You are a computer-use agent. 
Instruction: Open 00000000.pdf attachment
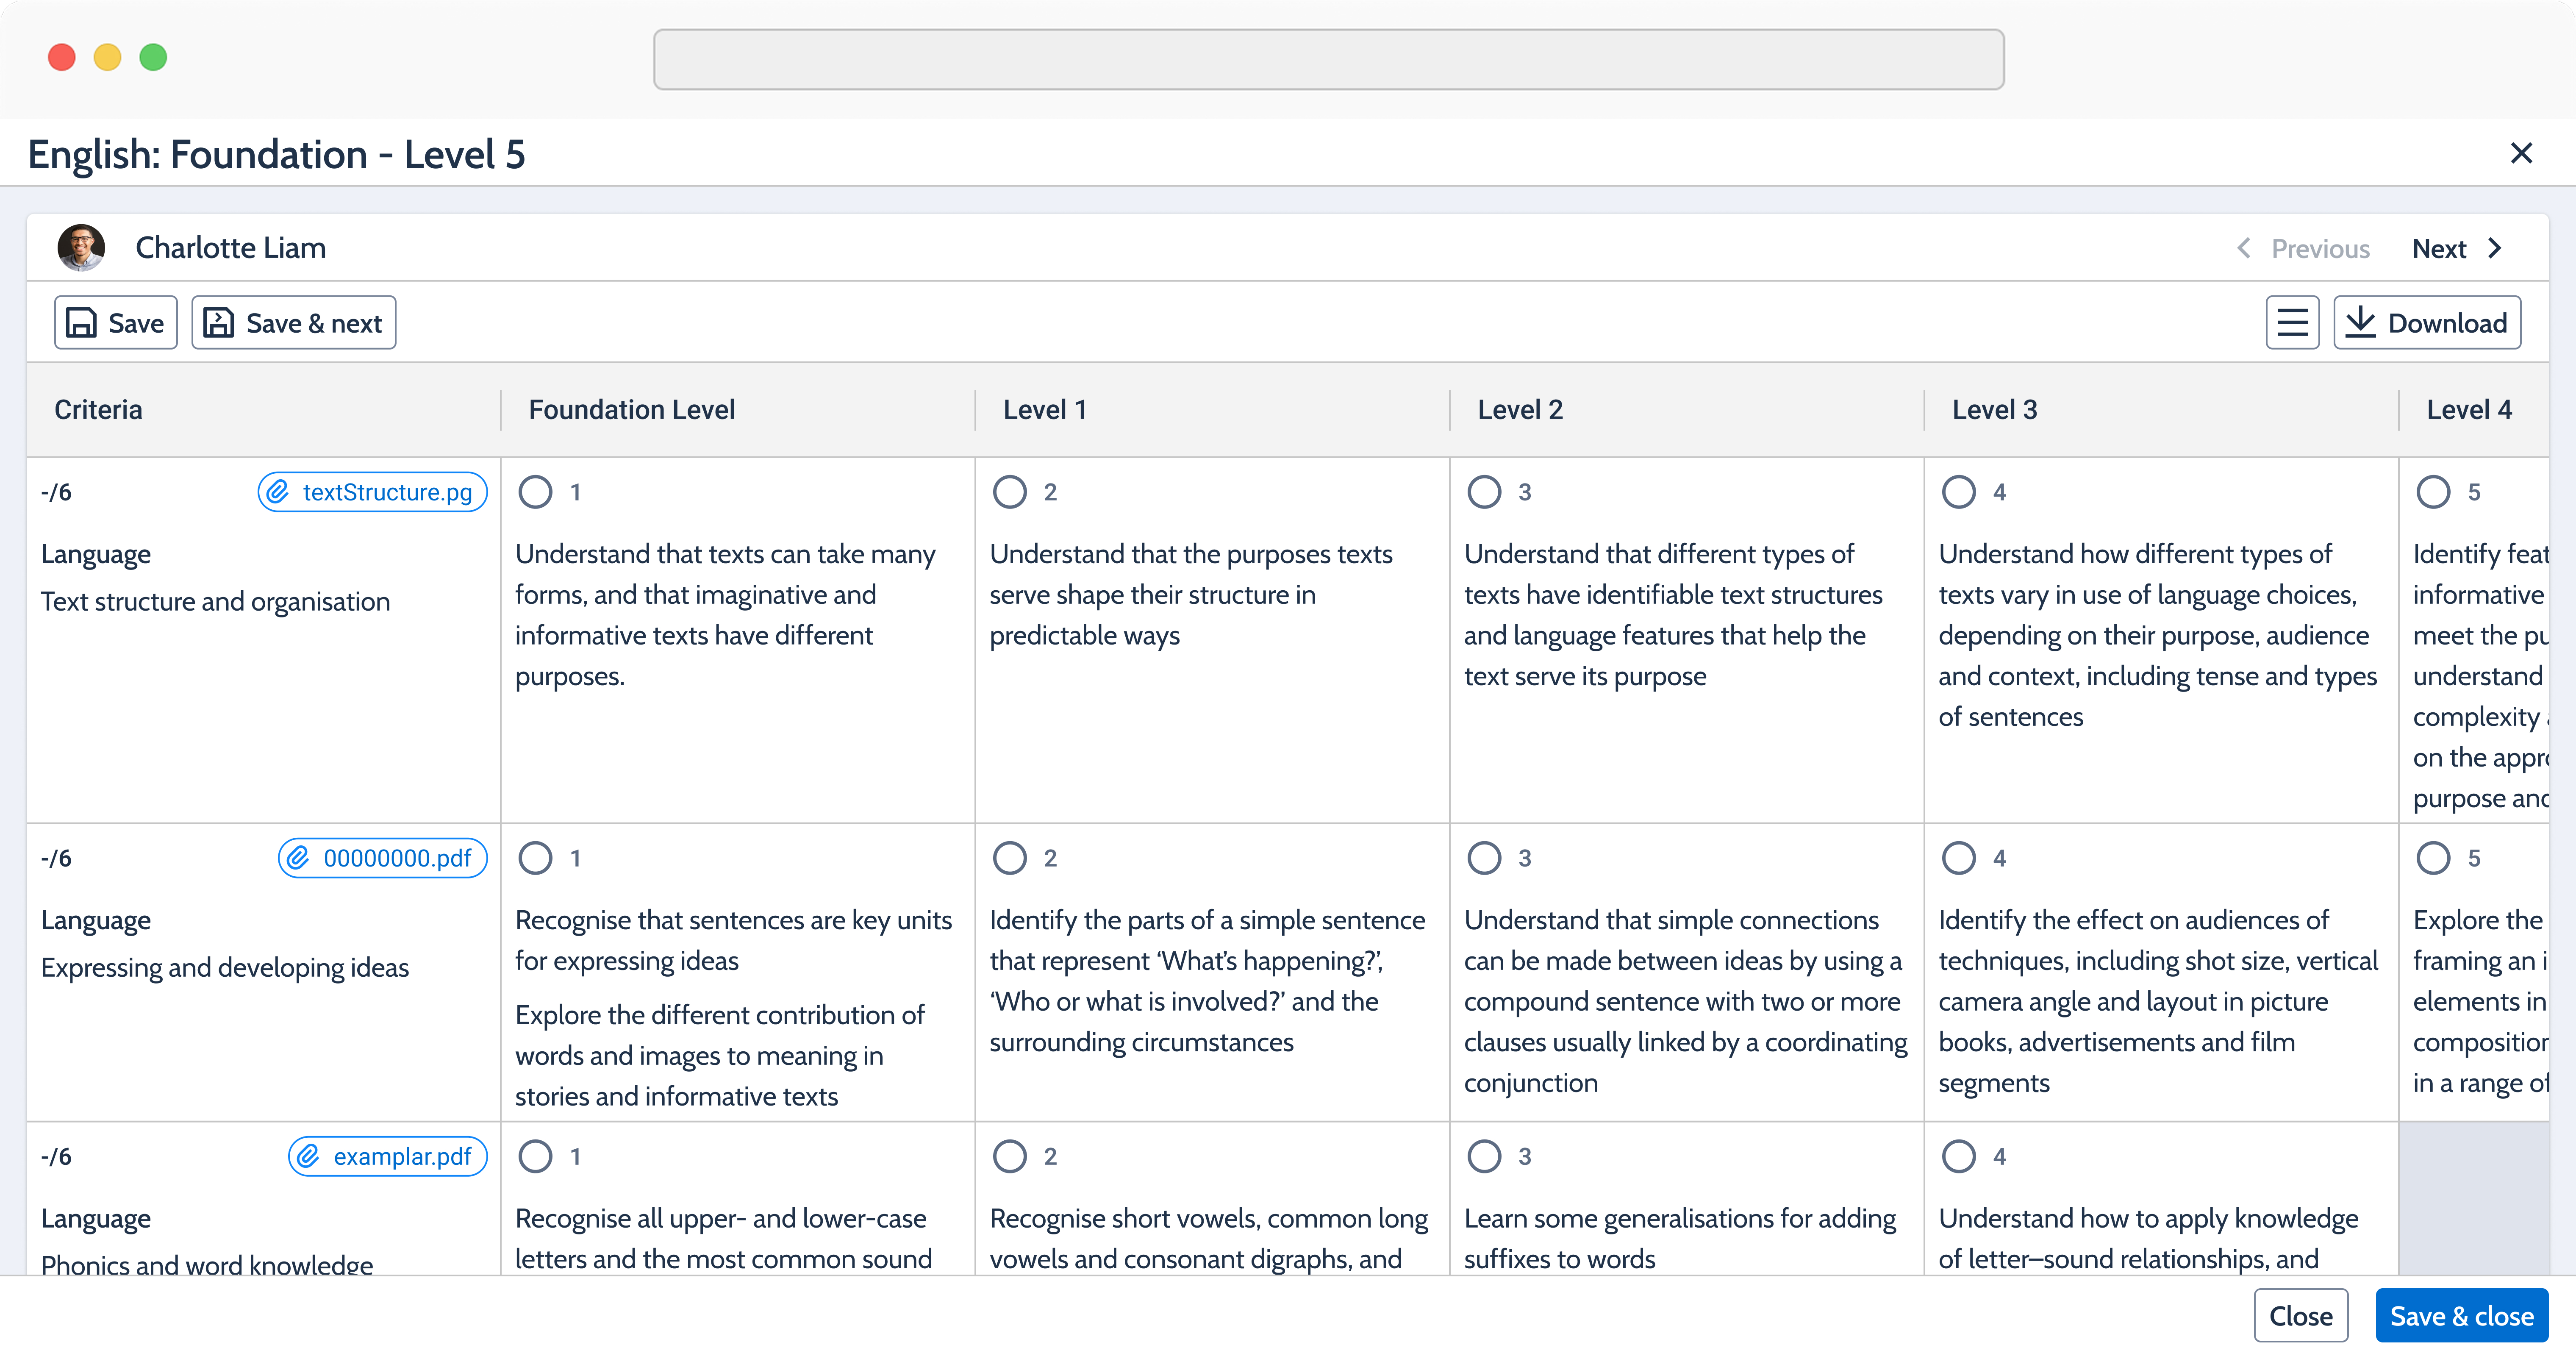point(382,858)
